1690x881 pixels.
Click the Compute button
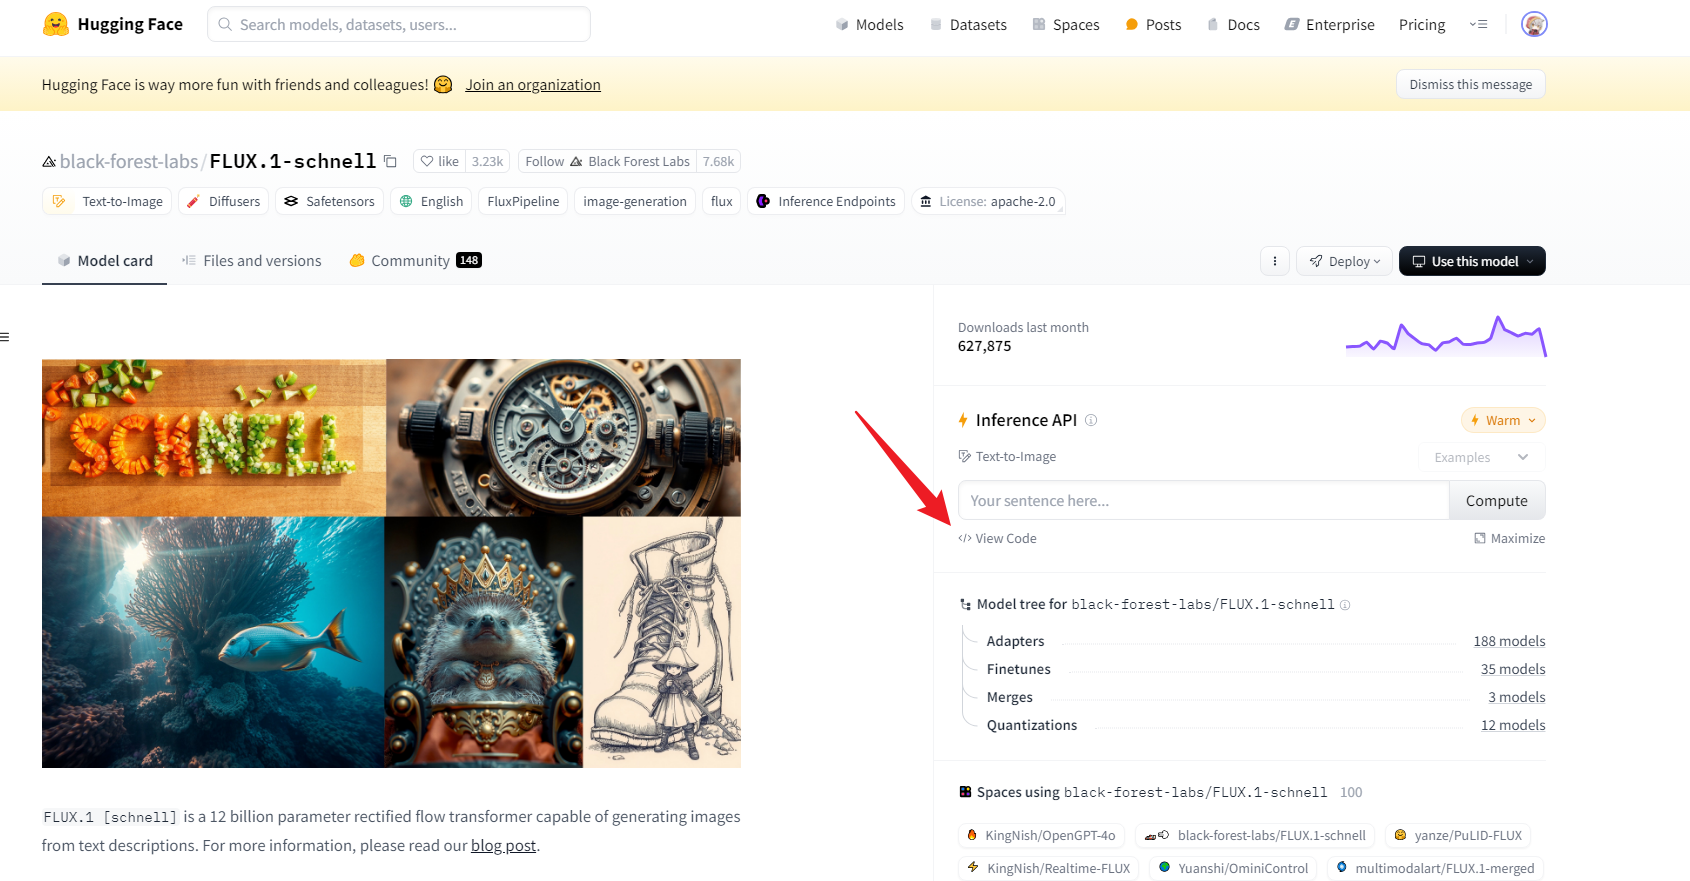tap(1496, 500)
